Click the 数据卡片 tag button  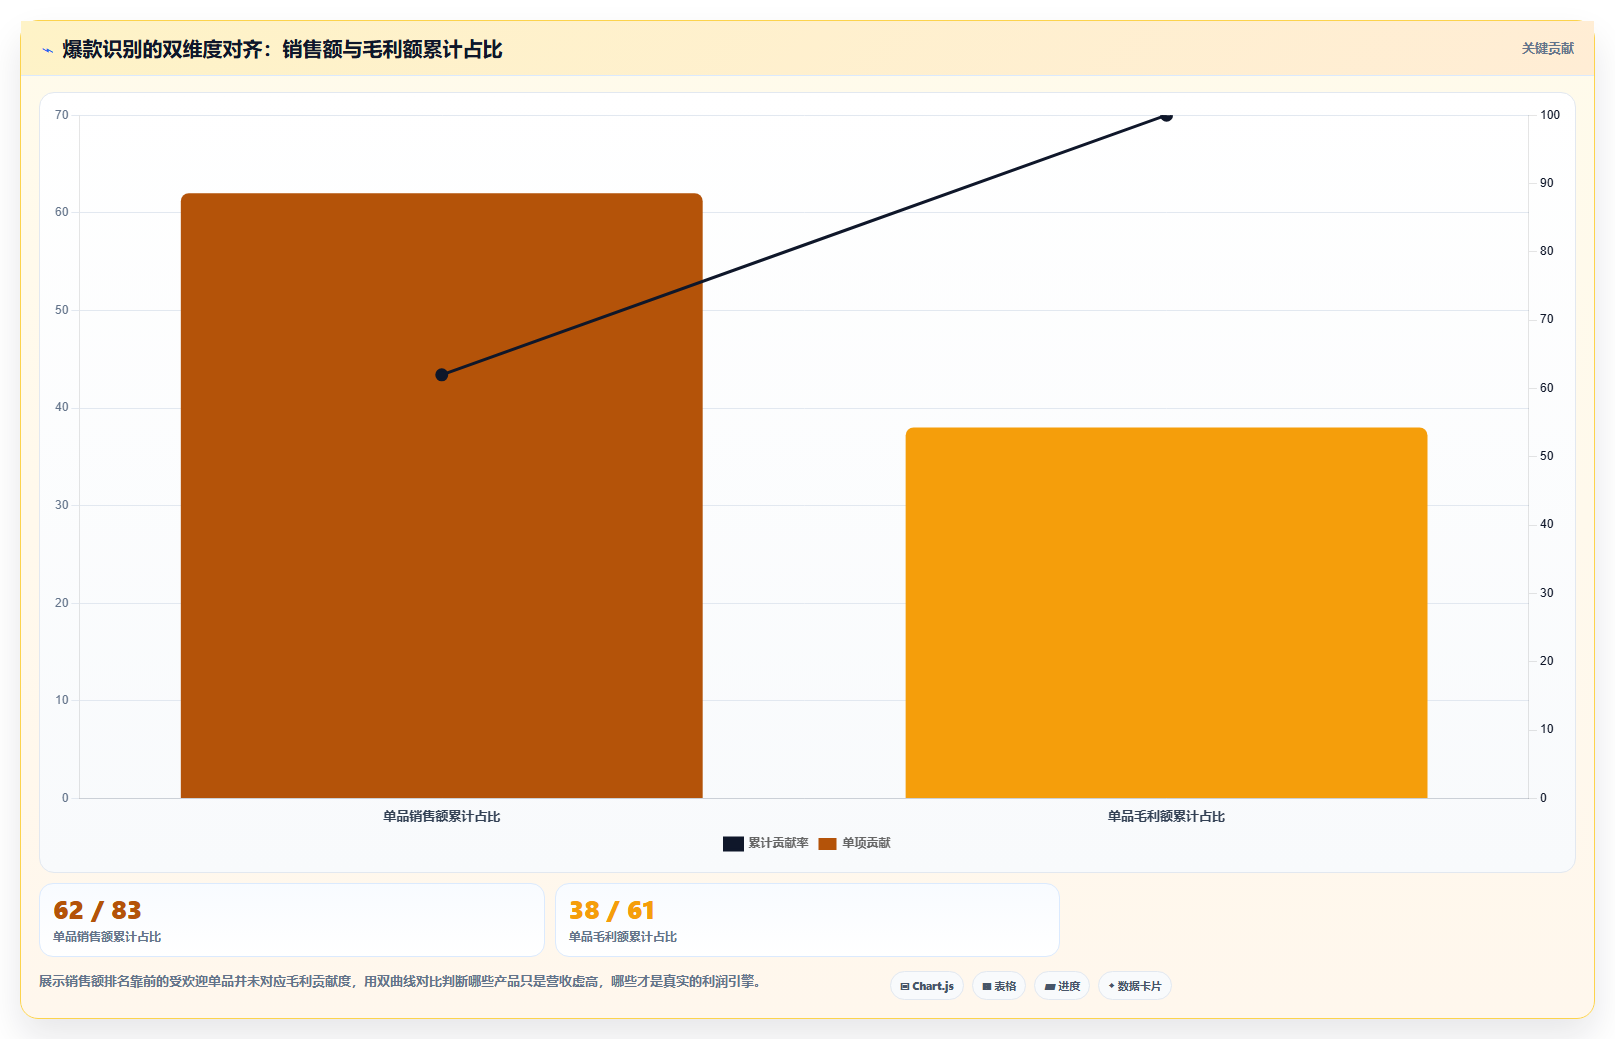1135,986
